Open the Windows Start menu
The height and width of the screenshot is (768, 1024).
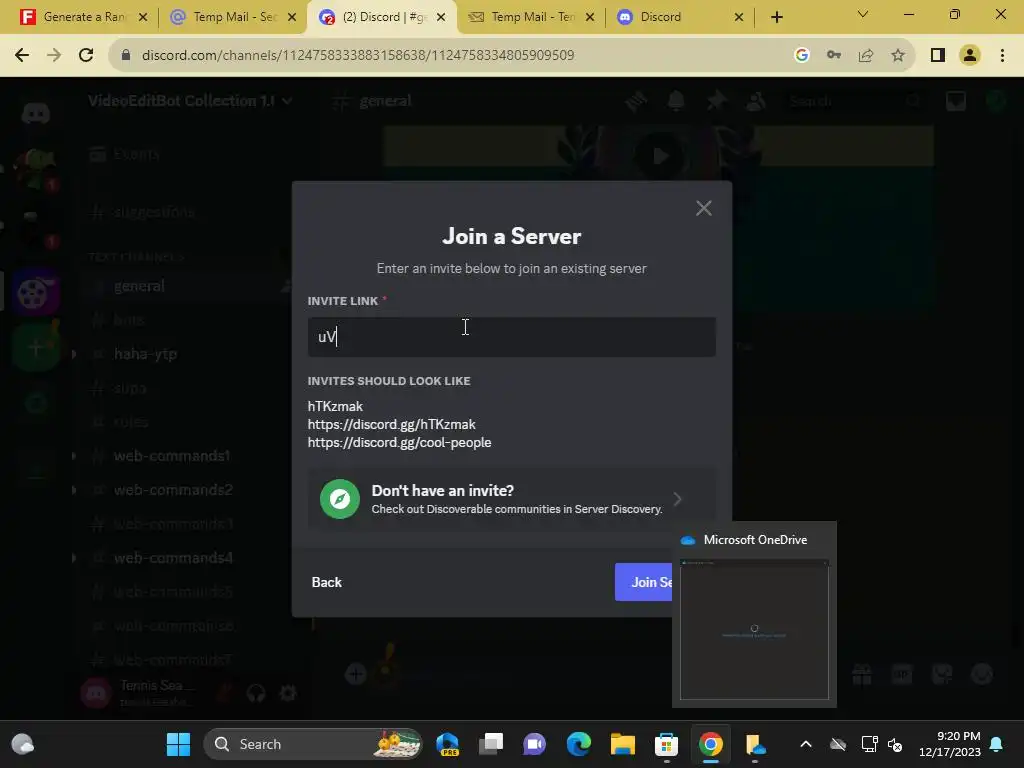pyautogui.click(x=178, y=744)
